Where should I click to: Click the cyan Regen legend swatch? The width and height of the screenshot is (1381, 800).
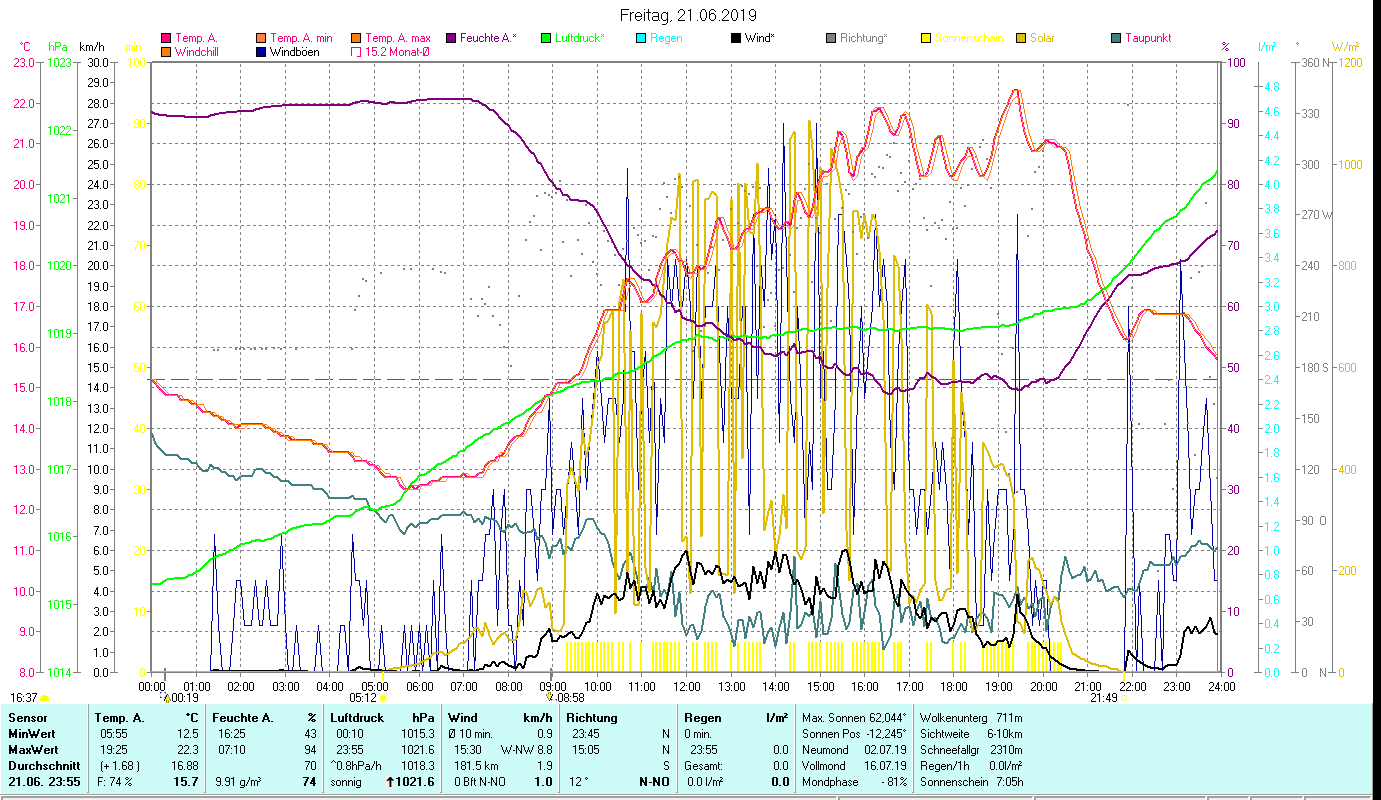pyautogui.click(x=642, y=38)
